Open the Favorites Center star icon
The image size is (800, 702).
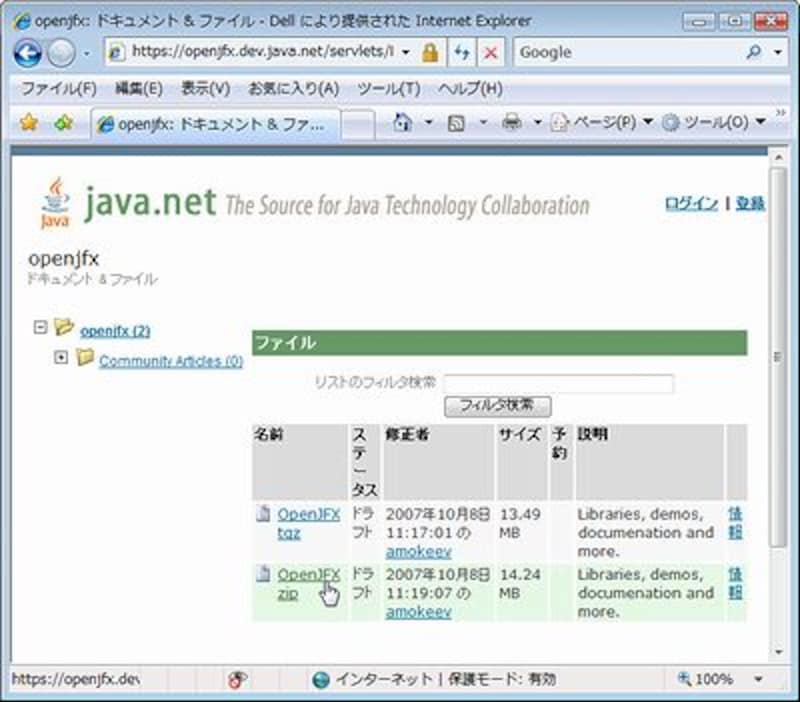tap(29, 122)
